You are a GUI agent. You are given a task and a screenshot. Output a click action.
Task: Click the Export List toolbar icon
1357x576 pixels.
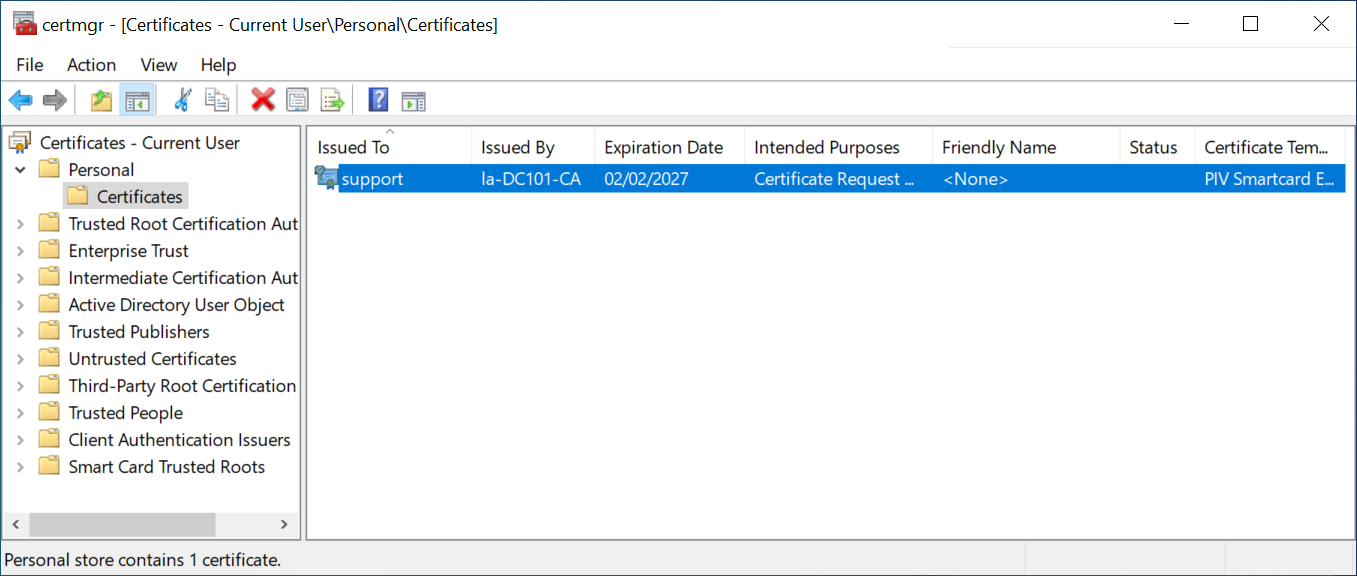click(332, 100)
